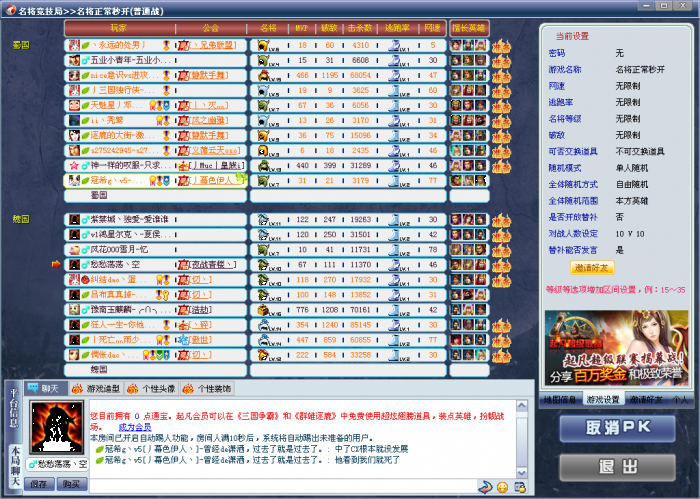This screenshot has height=499, width=700.
Task: Switch to the 地图信息 tab
Action: coord(560,399)
